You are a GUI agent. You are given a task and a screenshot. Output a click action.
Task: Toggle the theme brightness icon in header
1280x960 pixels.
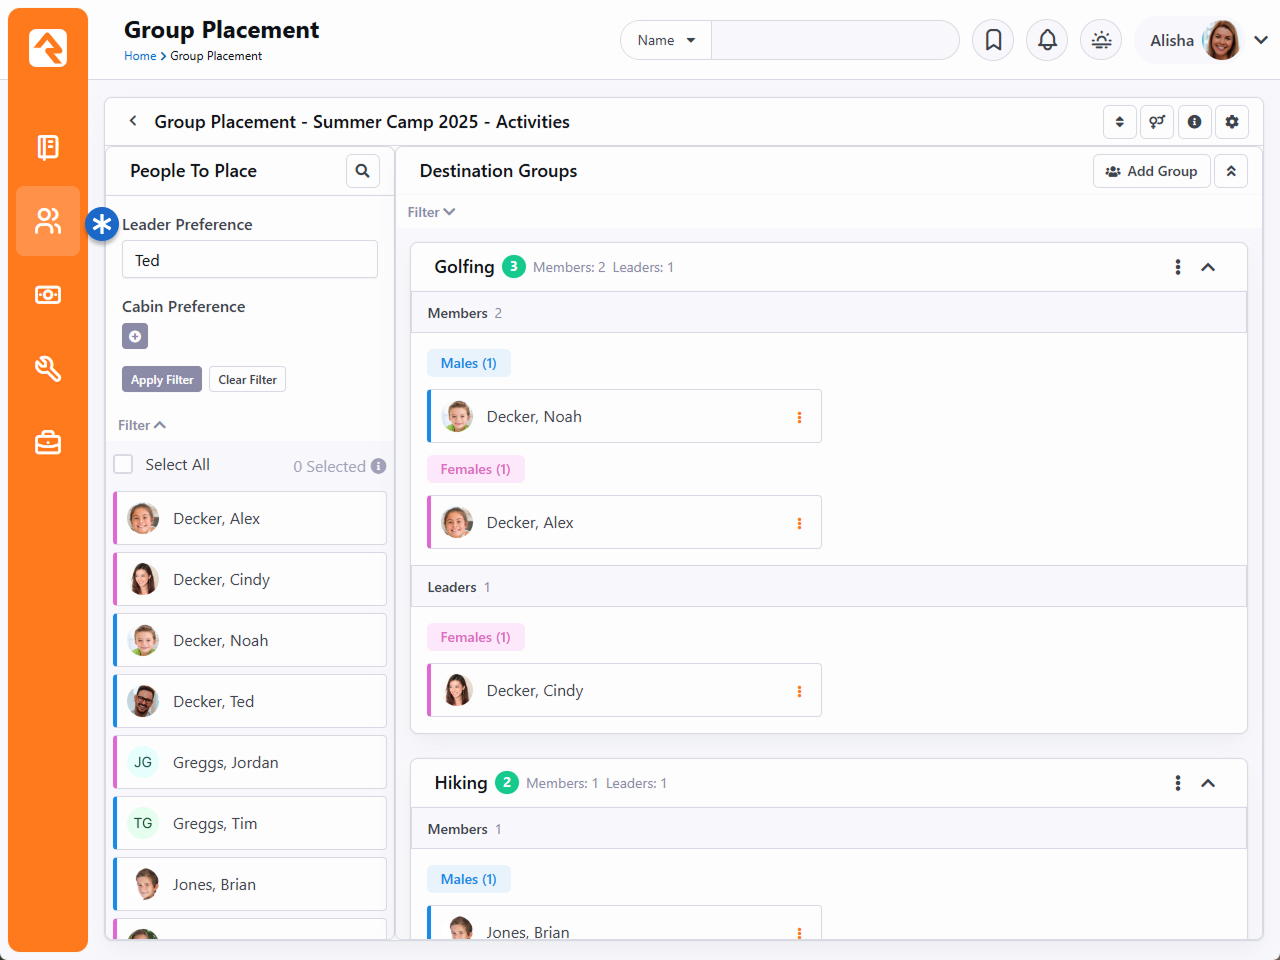coord(1101,40)
